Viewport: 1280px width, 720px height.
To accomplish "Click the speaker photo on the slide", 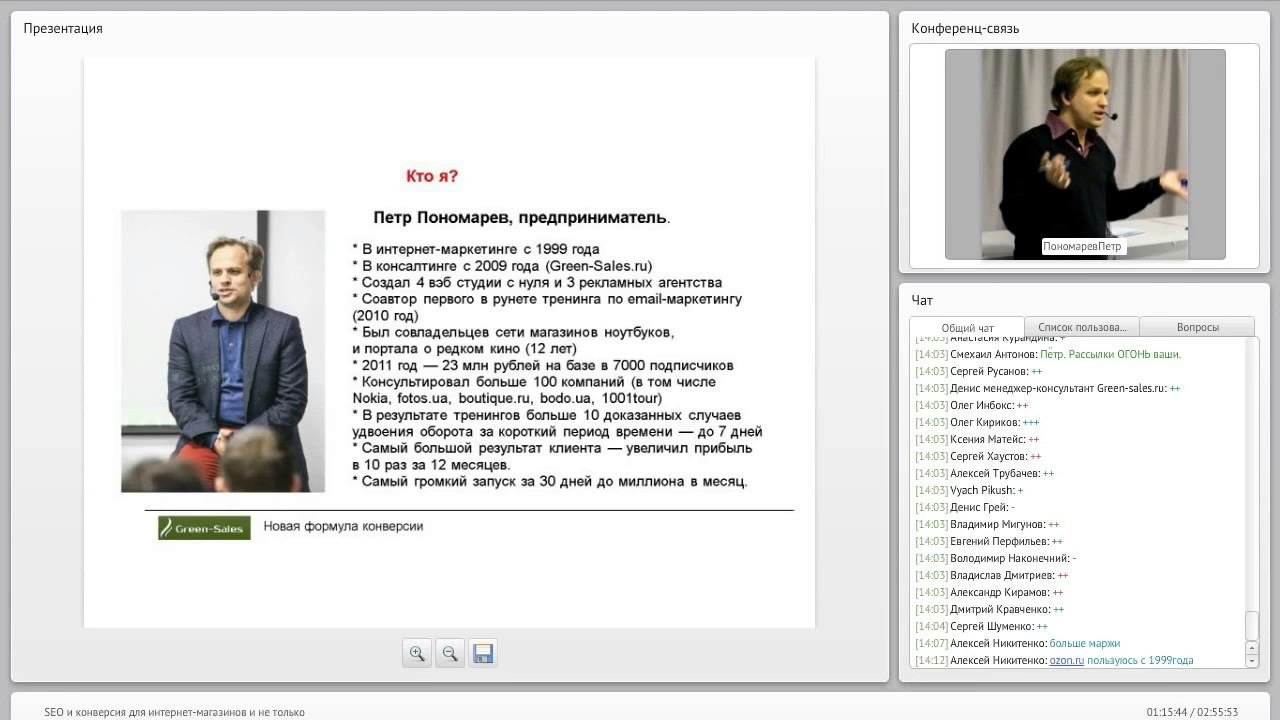I will pyautogui.click(x=223, y=351).
